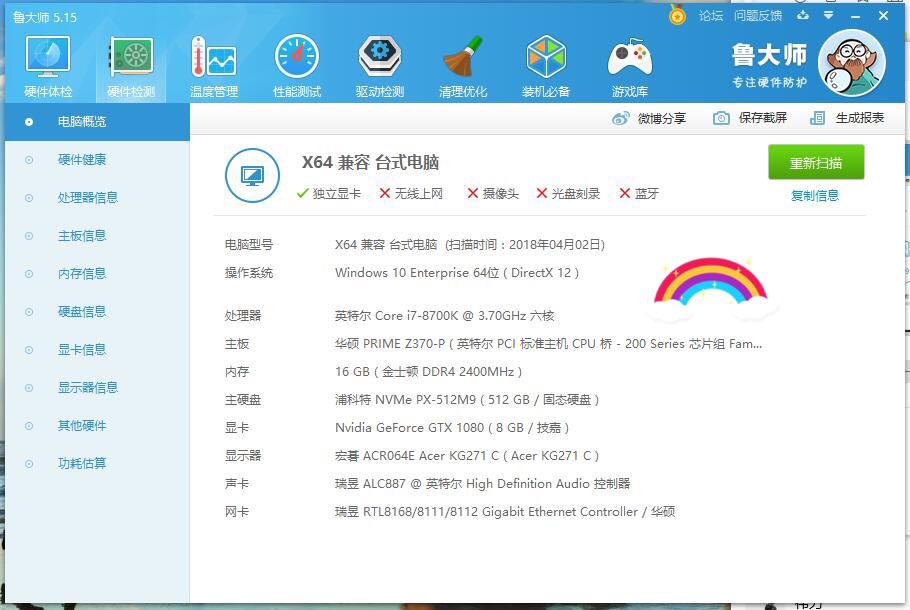Open the title bar dropdown menu arrow
The height and width of the screenshot is (610, 910).
click(828, 15)
